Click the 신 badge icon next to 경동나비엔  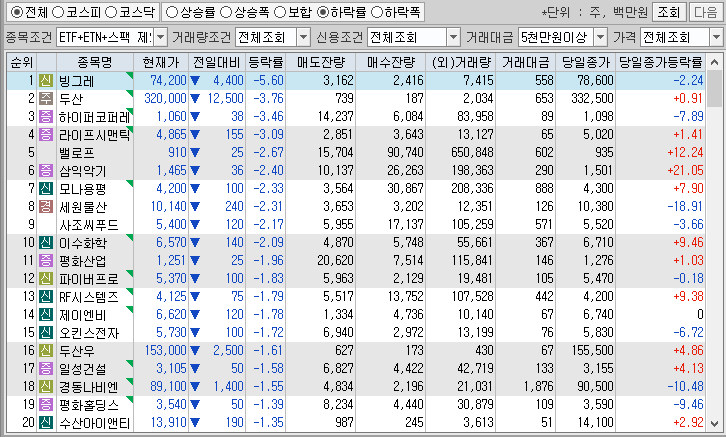click(45, 387)
